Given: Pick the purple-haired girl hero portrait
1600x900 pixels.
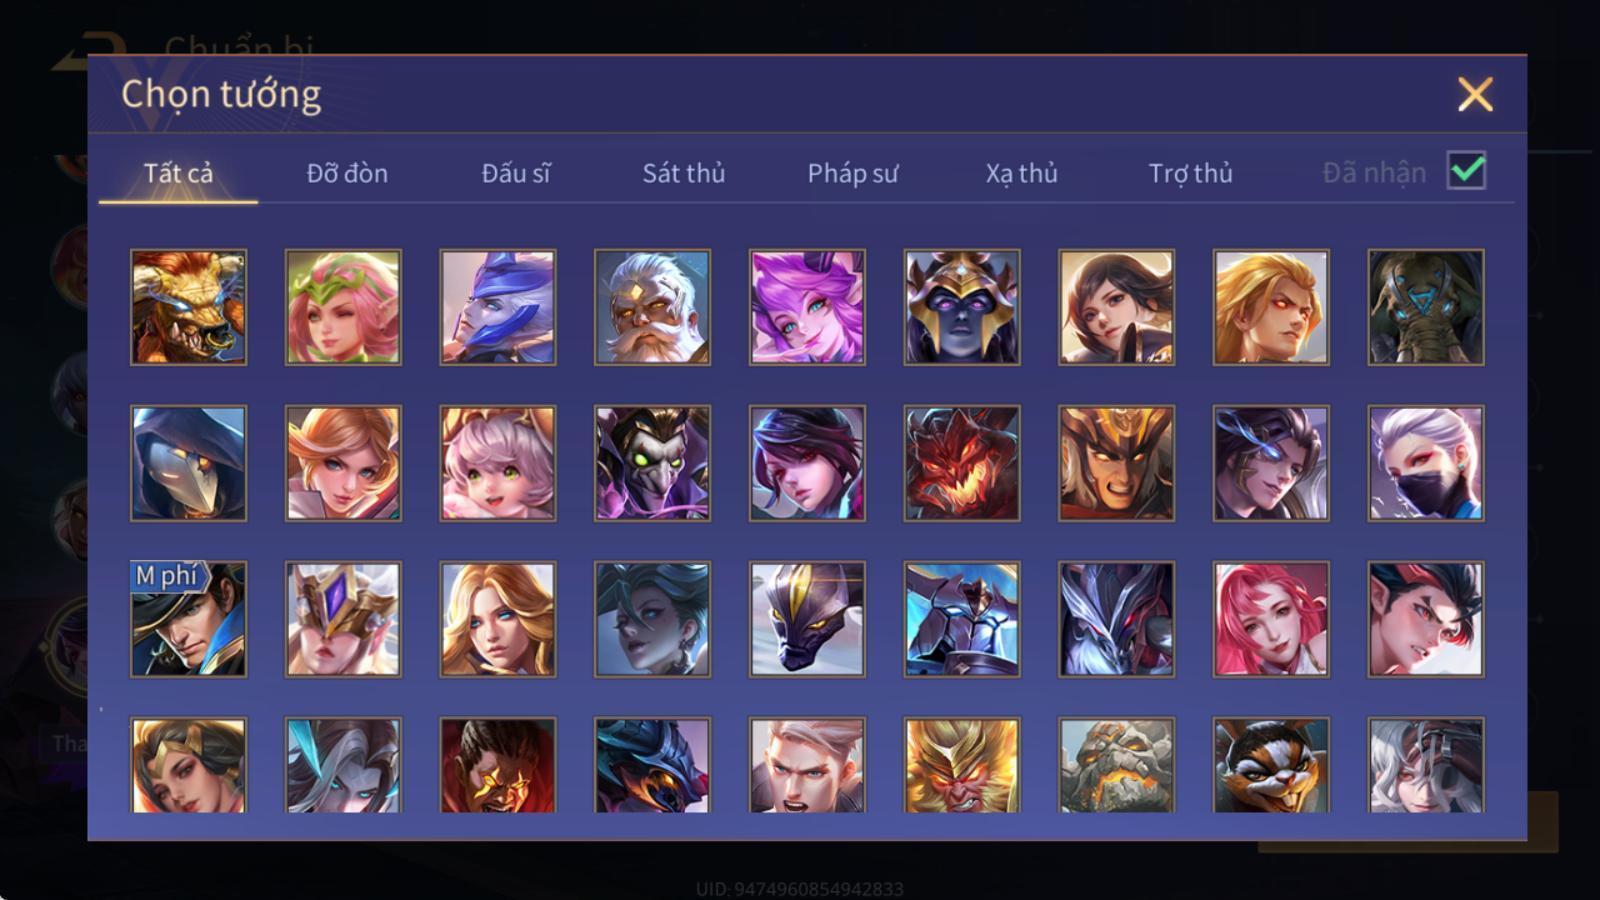Looking at the screenshot, I should (x=807, y=307).
